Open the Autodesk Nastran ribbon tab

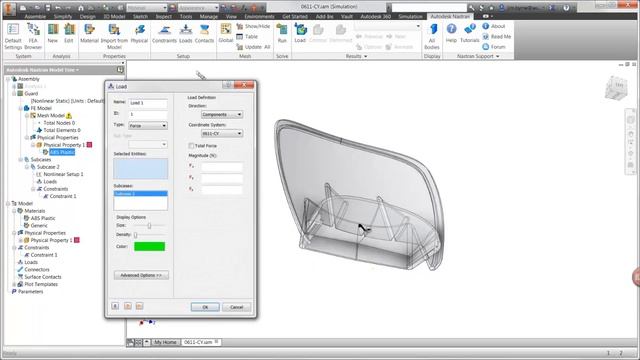coord(450,16)
